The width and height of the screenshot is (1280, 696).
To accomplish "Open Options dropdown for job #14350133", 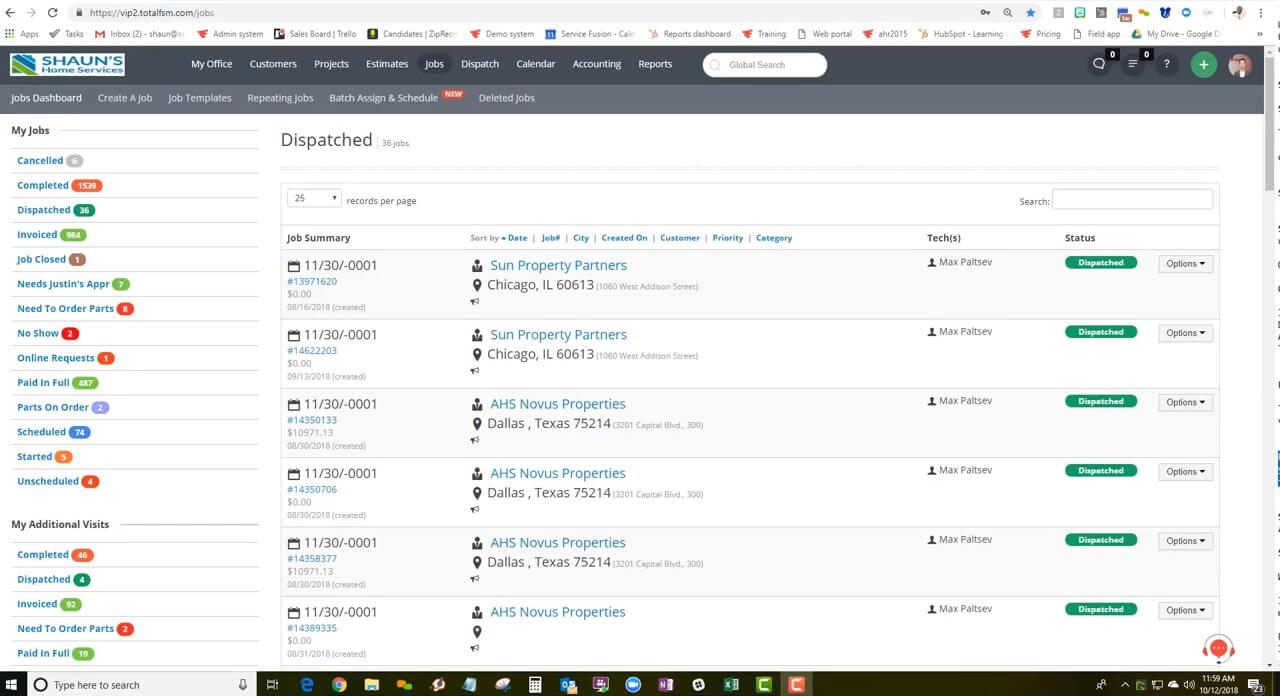I will [1185, 402].
